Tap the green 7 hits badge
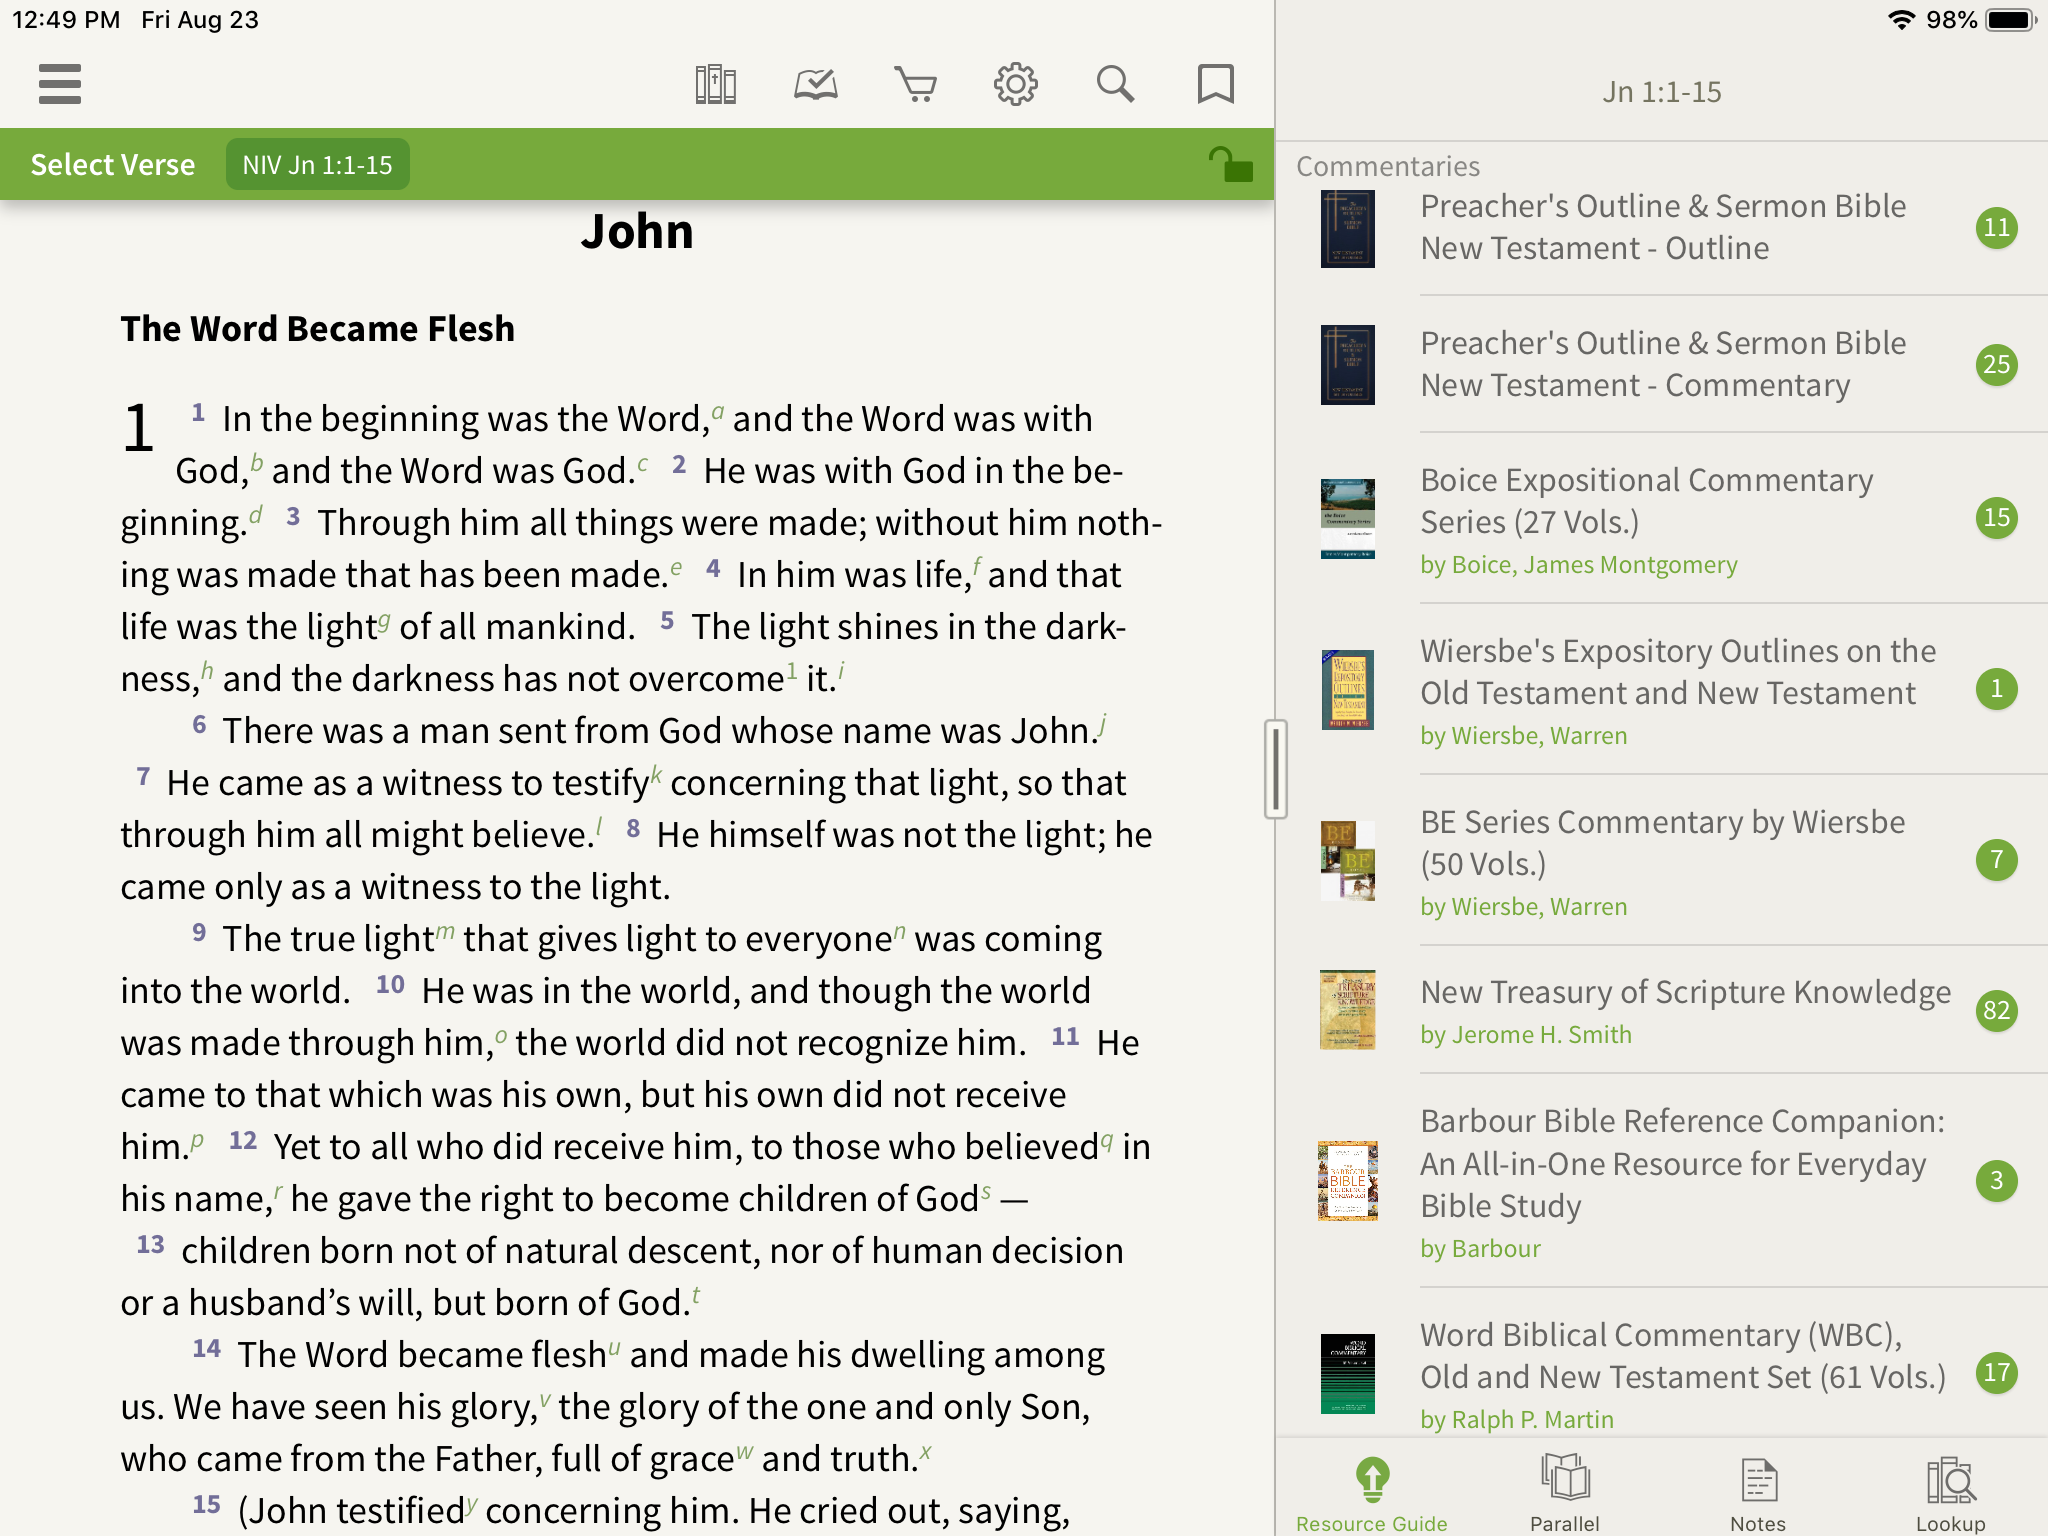The image size is (2048, 1536). 1997,860
